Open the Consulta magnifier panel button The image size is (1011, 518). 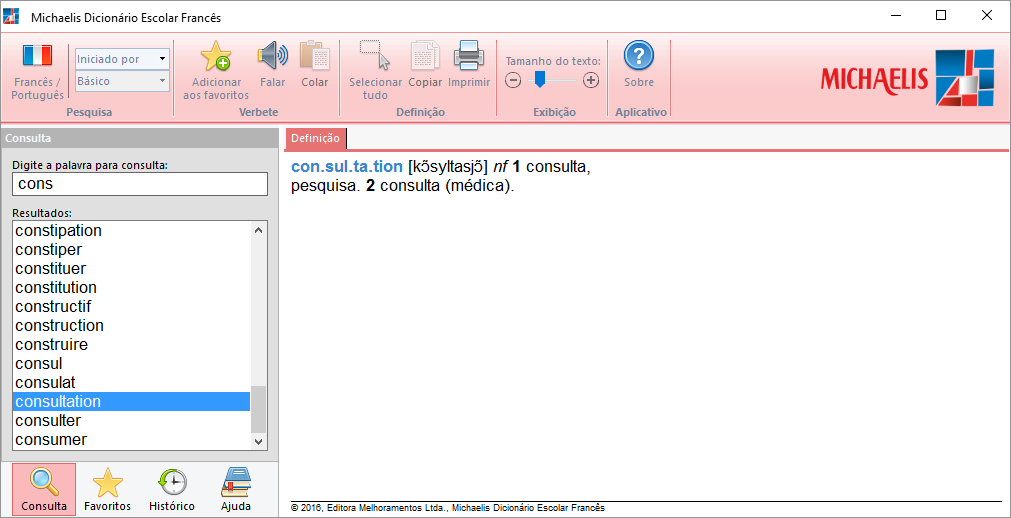[x=44, y=489]
